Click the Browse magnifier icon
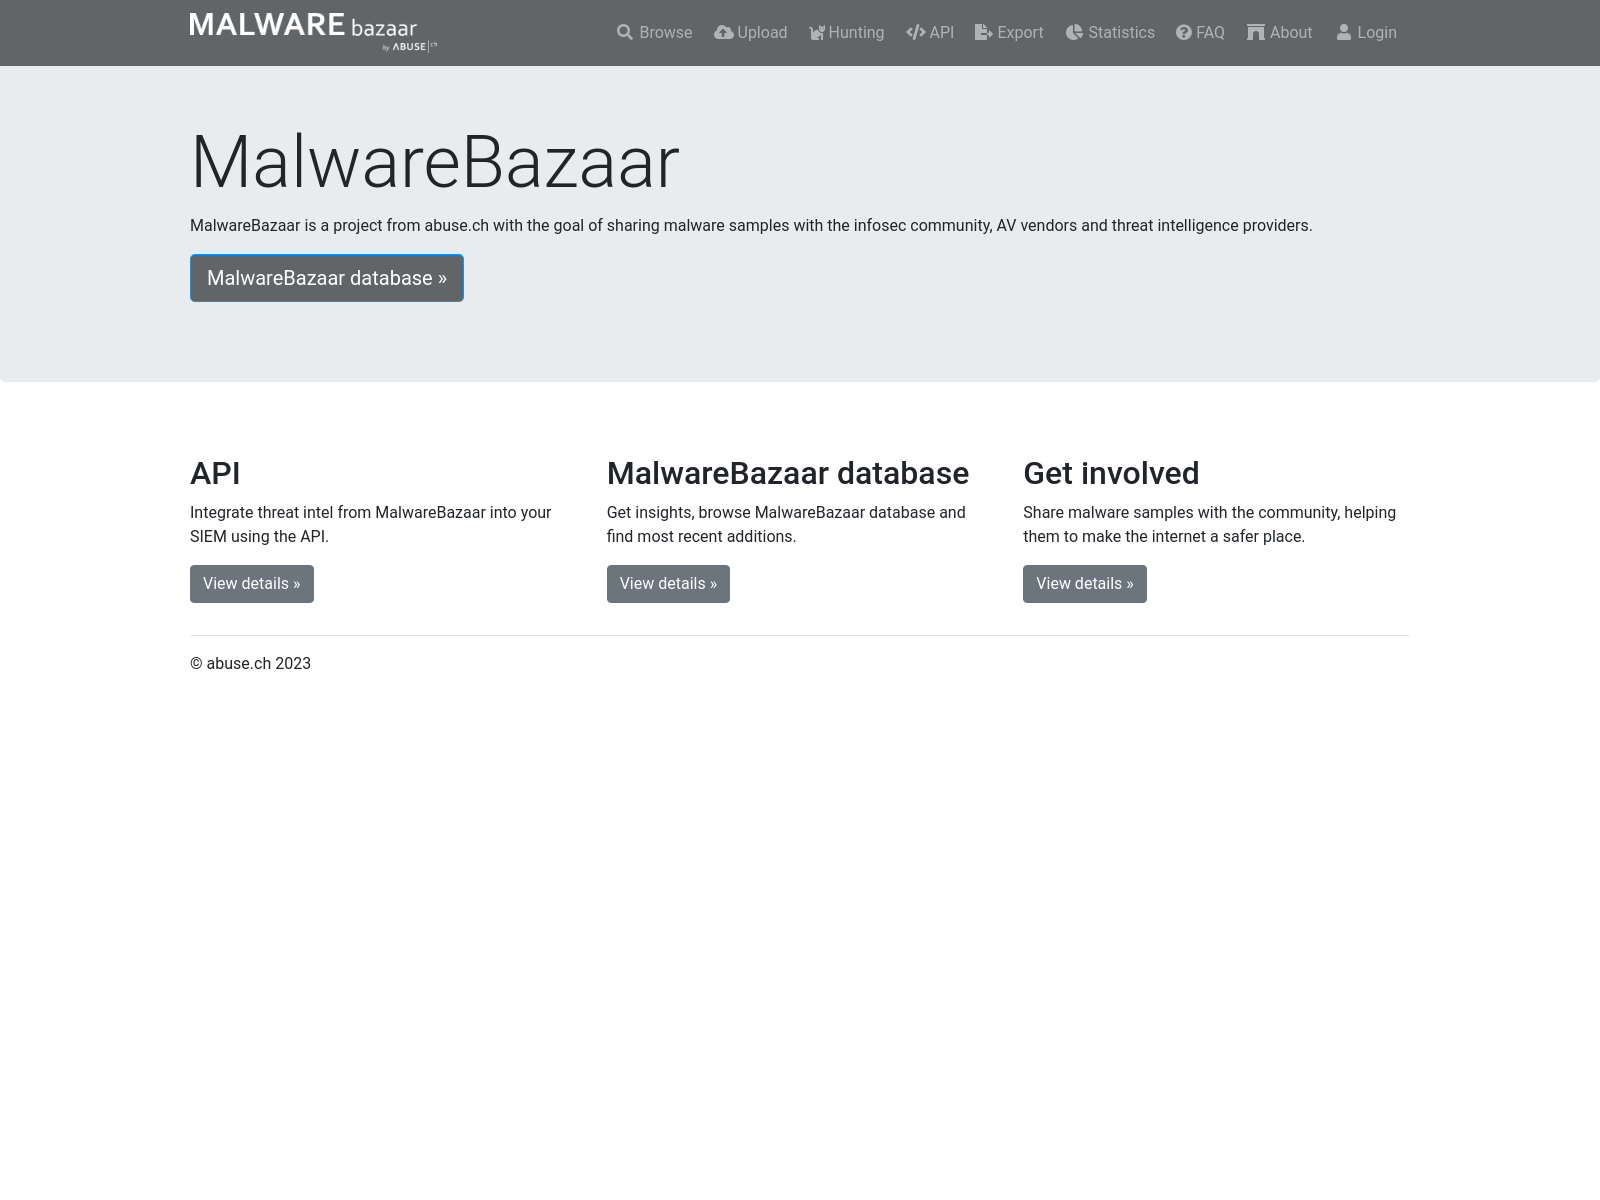The image size is (1600, 1200). tap(625, 33)
